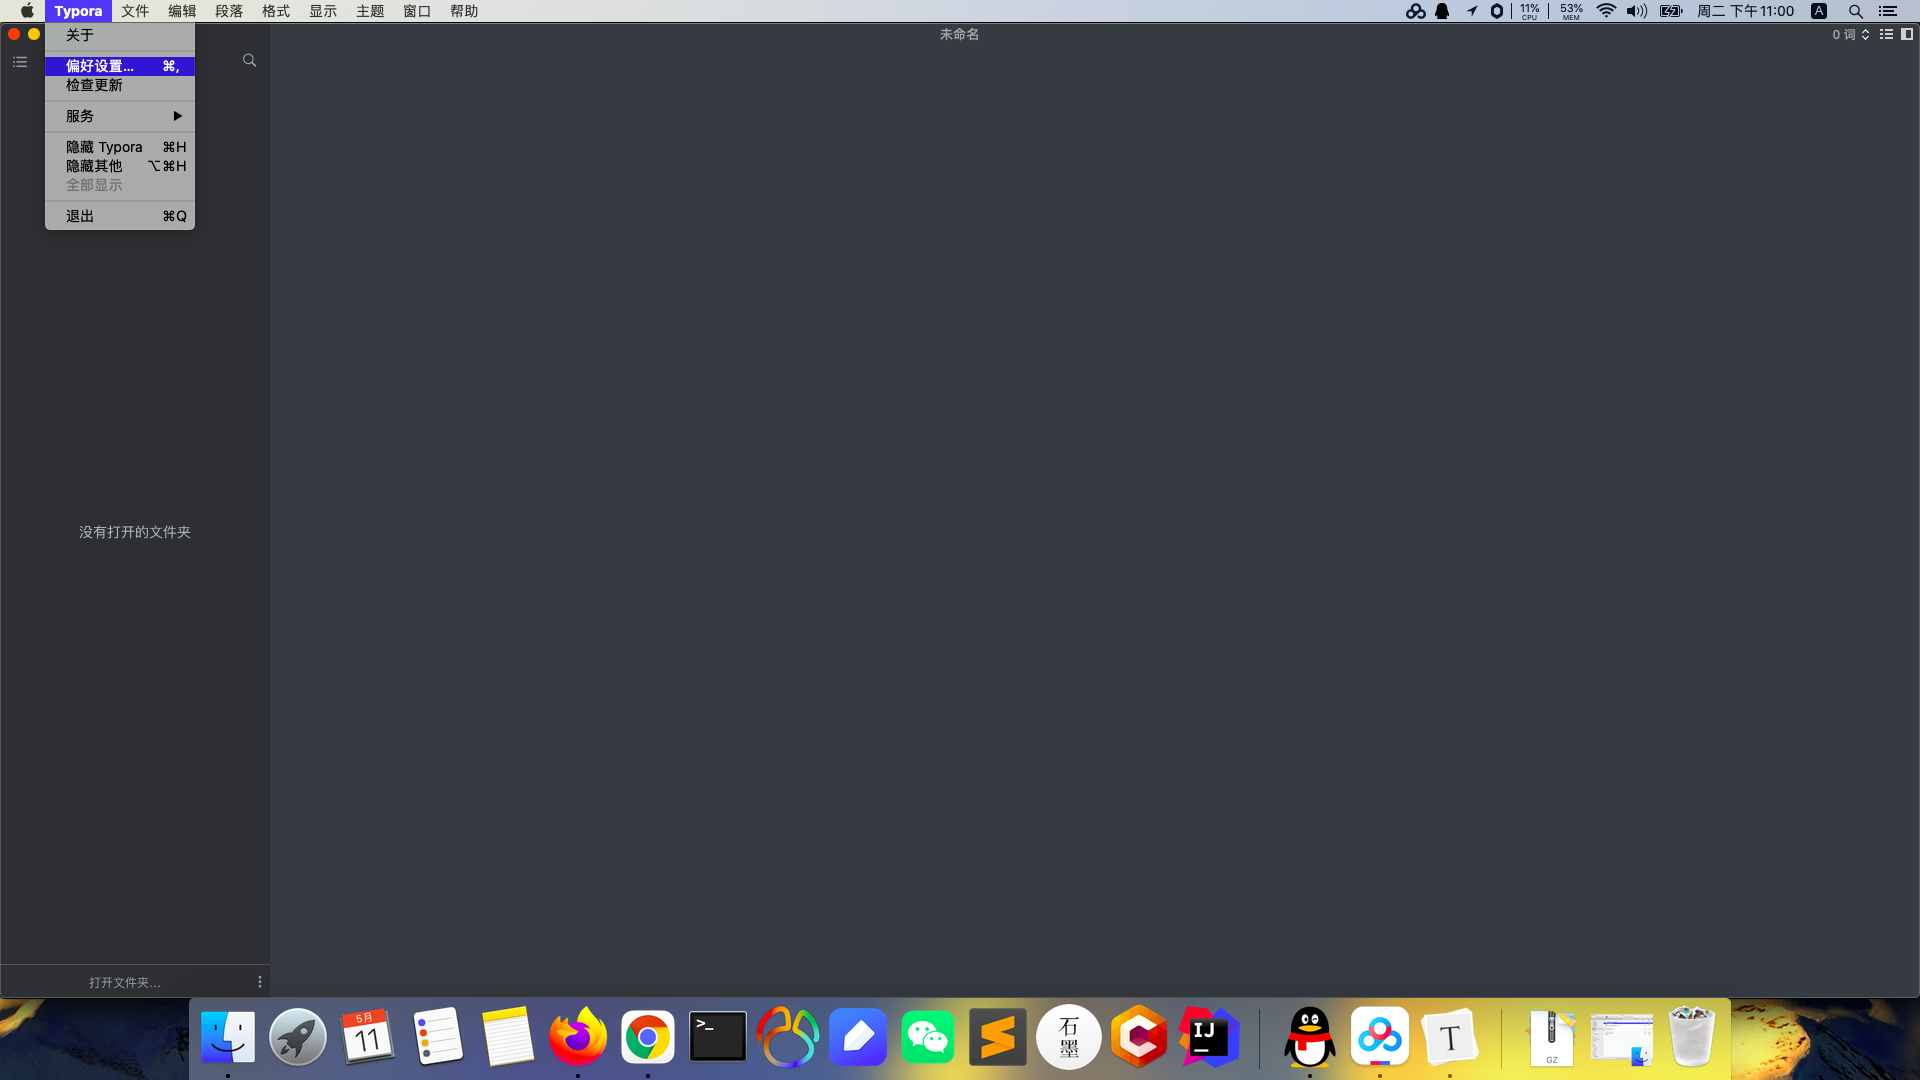Image resolution: width=1920 pixels, height=1080 pixels.
Task: Open the word count stepper dropdown
Action: (1865, 34)
